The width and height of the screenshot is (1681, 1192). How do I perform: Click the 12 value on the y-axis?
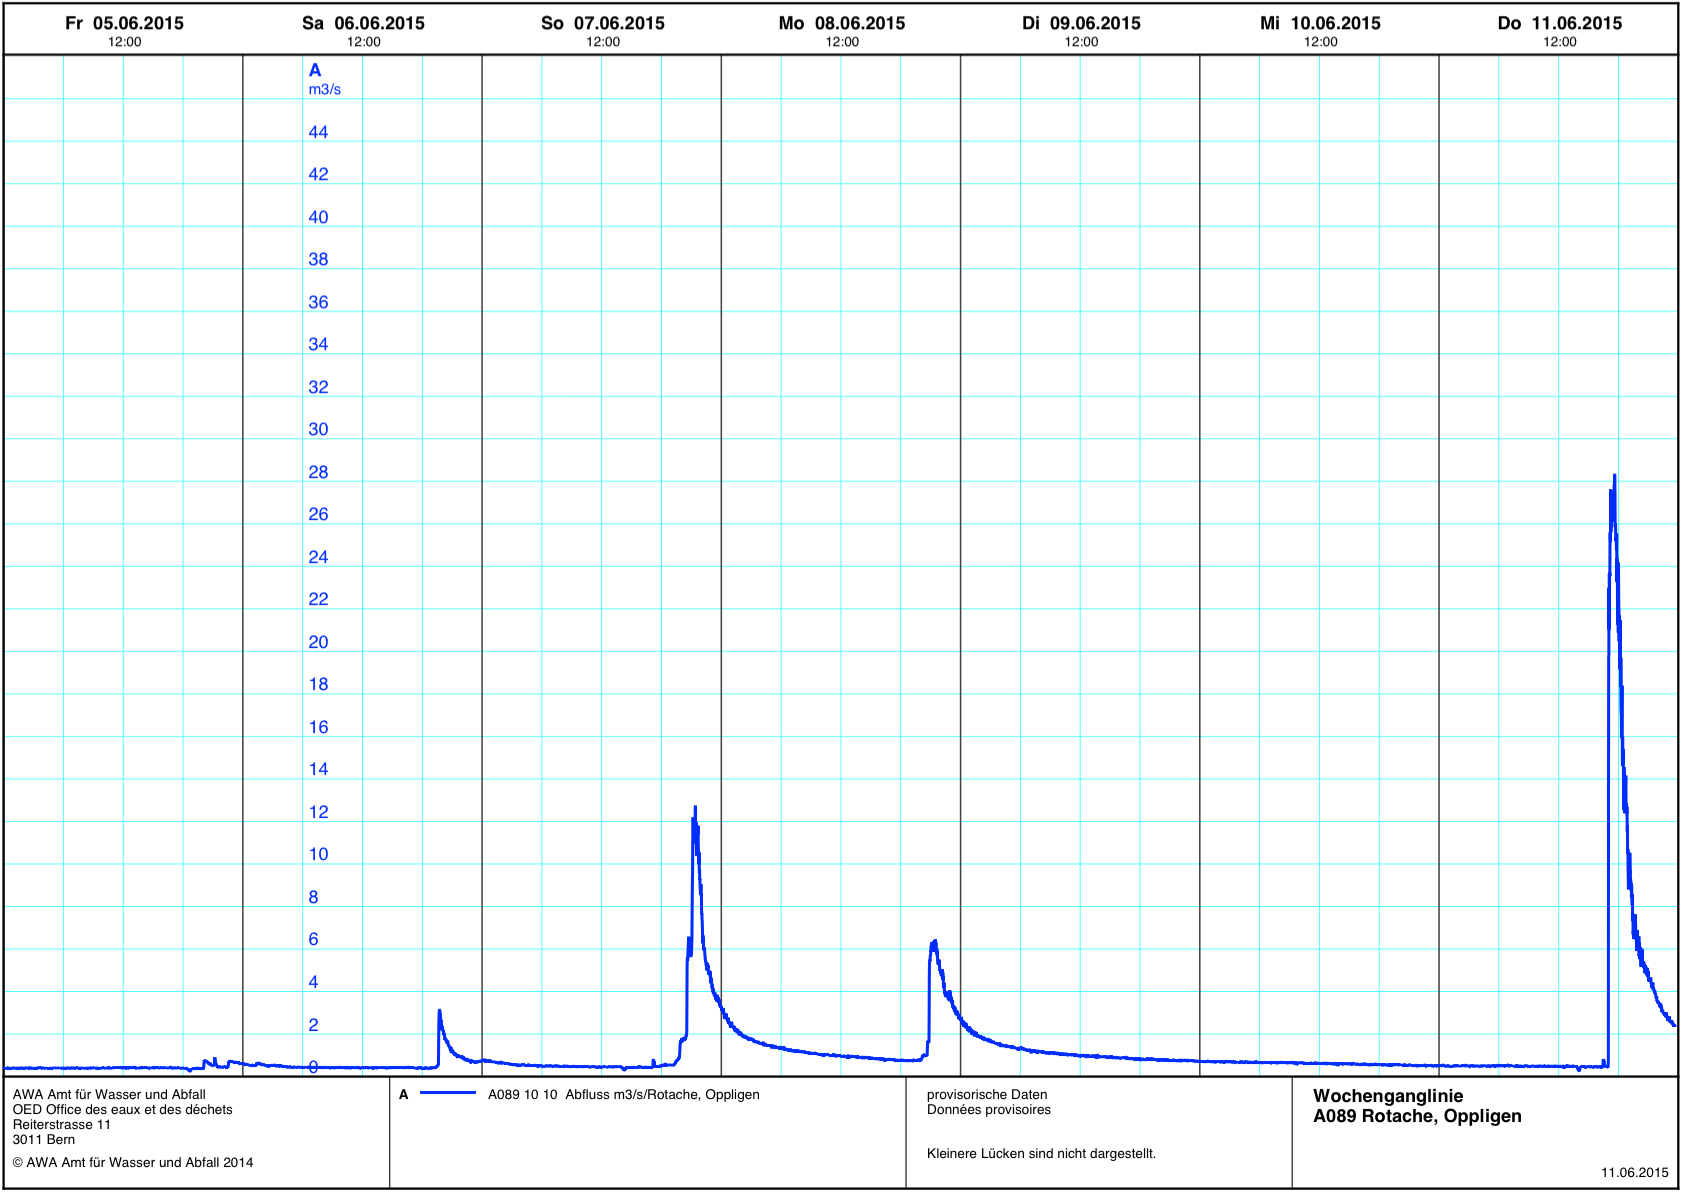(318, 812)
